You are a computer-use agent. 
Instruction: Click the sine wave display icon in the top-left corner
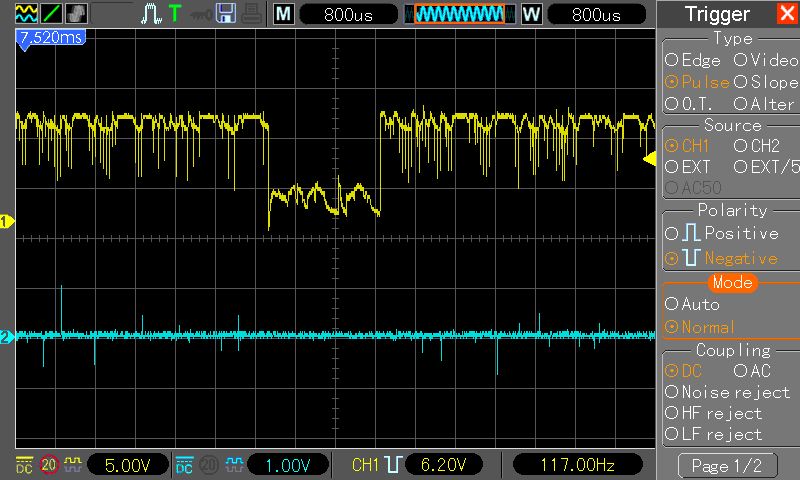pos(27,14)
